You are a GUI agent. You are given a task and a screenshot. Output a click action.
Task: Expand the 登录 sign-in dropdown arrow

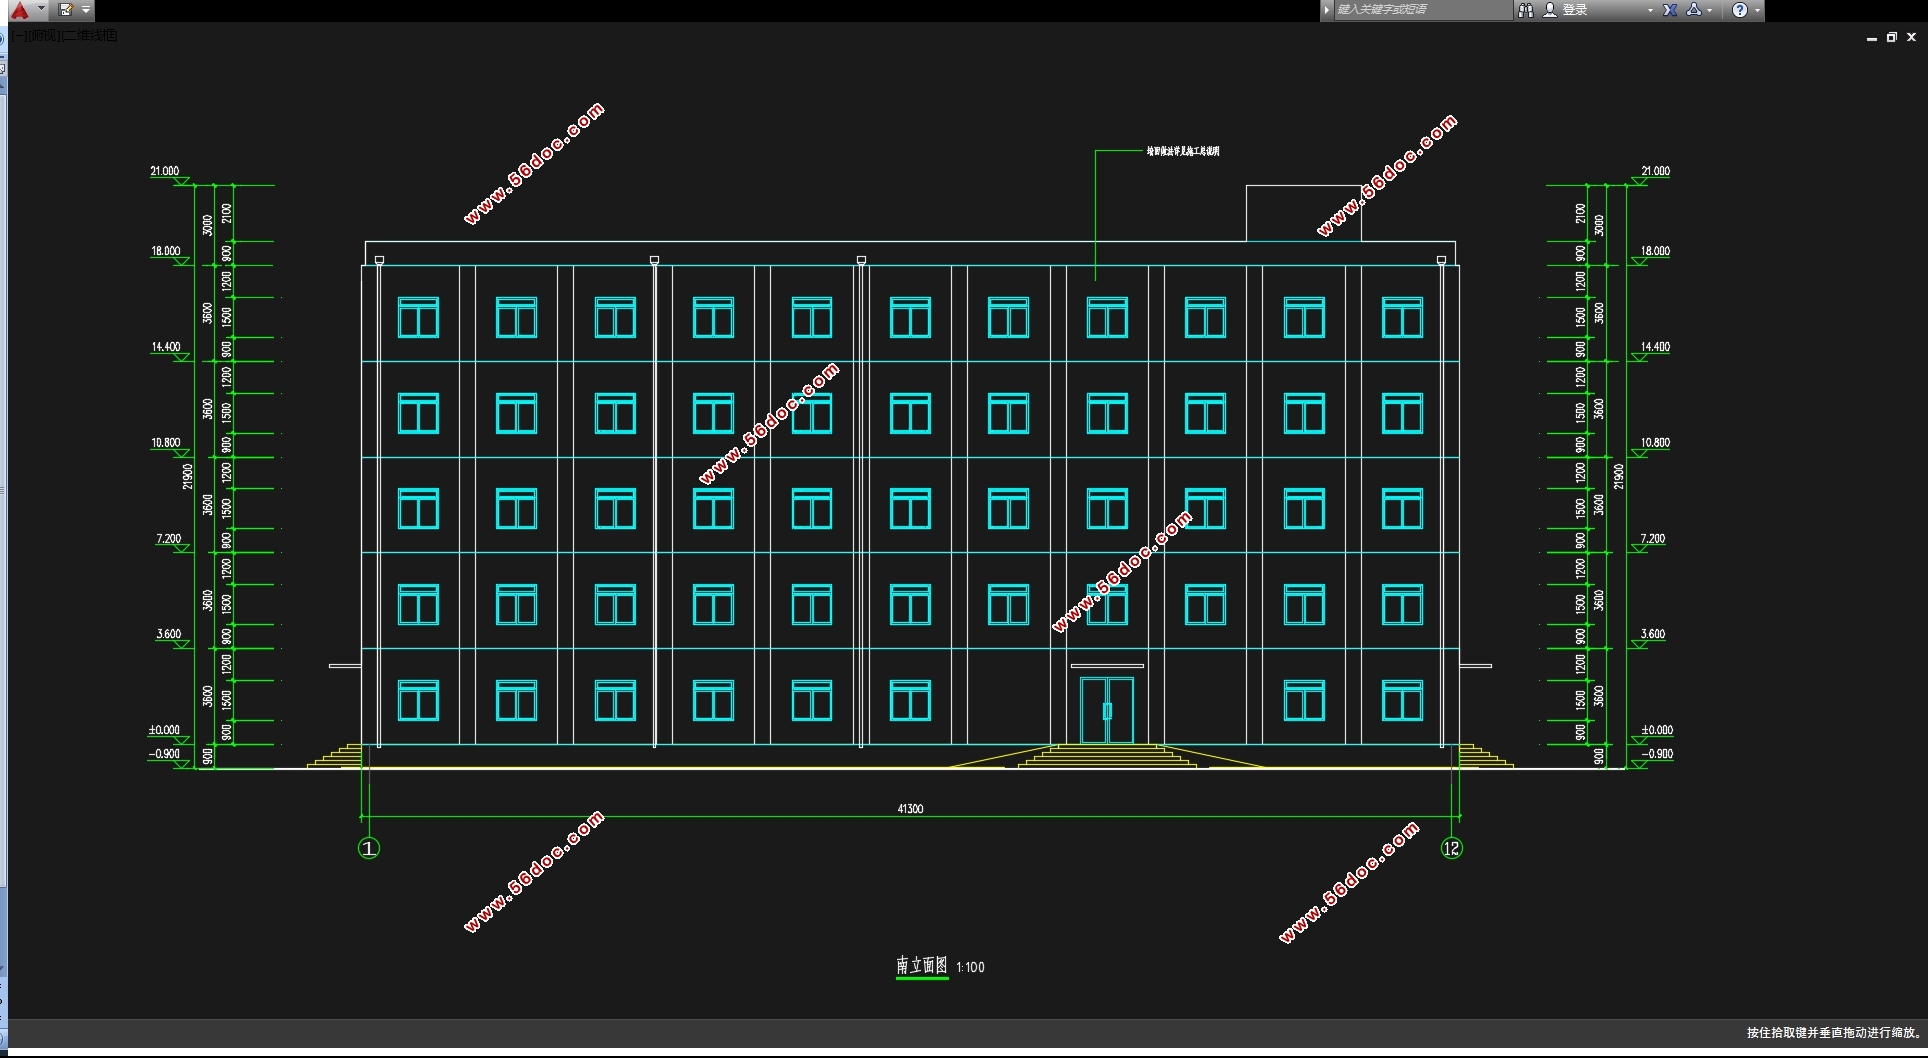[x=1650, y=10]
